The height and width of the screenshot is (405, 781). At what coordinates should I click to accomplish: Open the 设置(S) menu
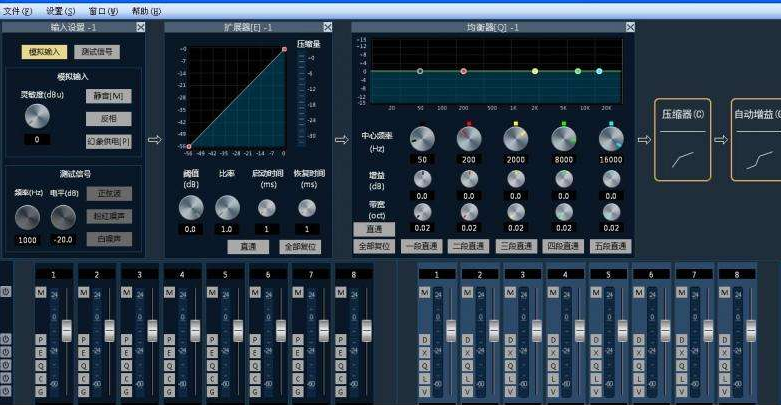60,11
